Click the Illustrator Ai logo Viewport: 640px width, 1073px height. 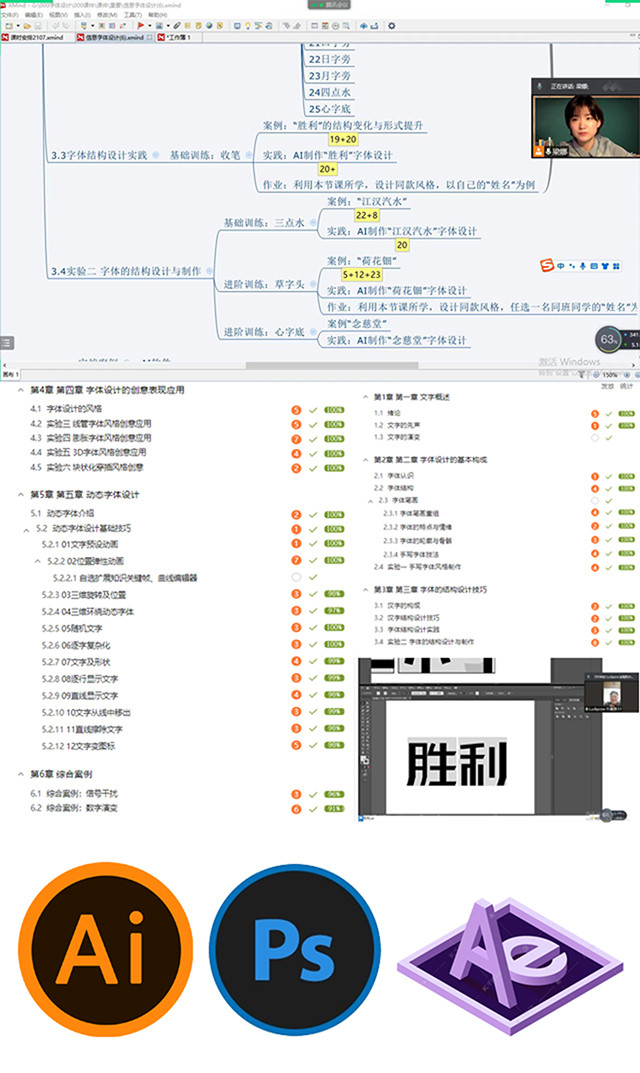coord(105,949)
